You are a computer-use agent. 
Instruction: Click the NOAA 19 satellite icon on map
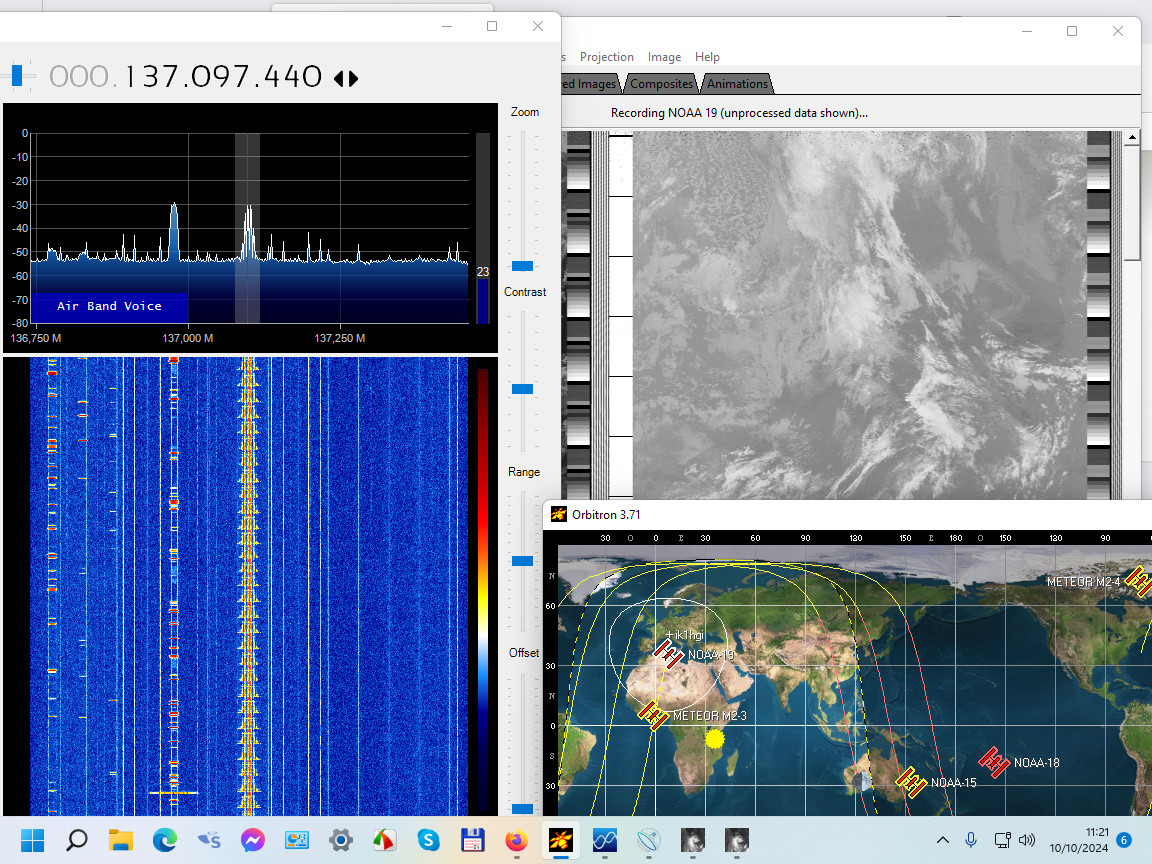[668, 653]
